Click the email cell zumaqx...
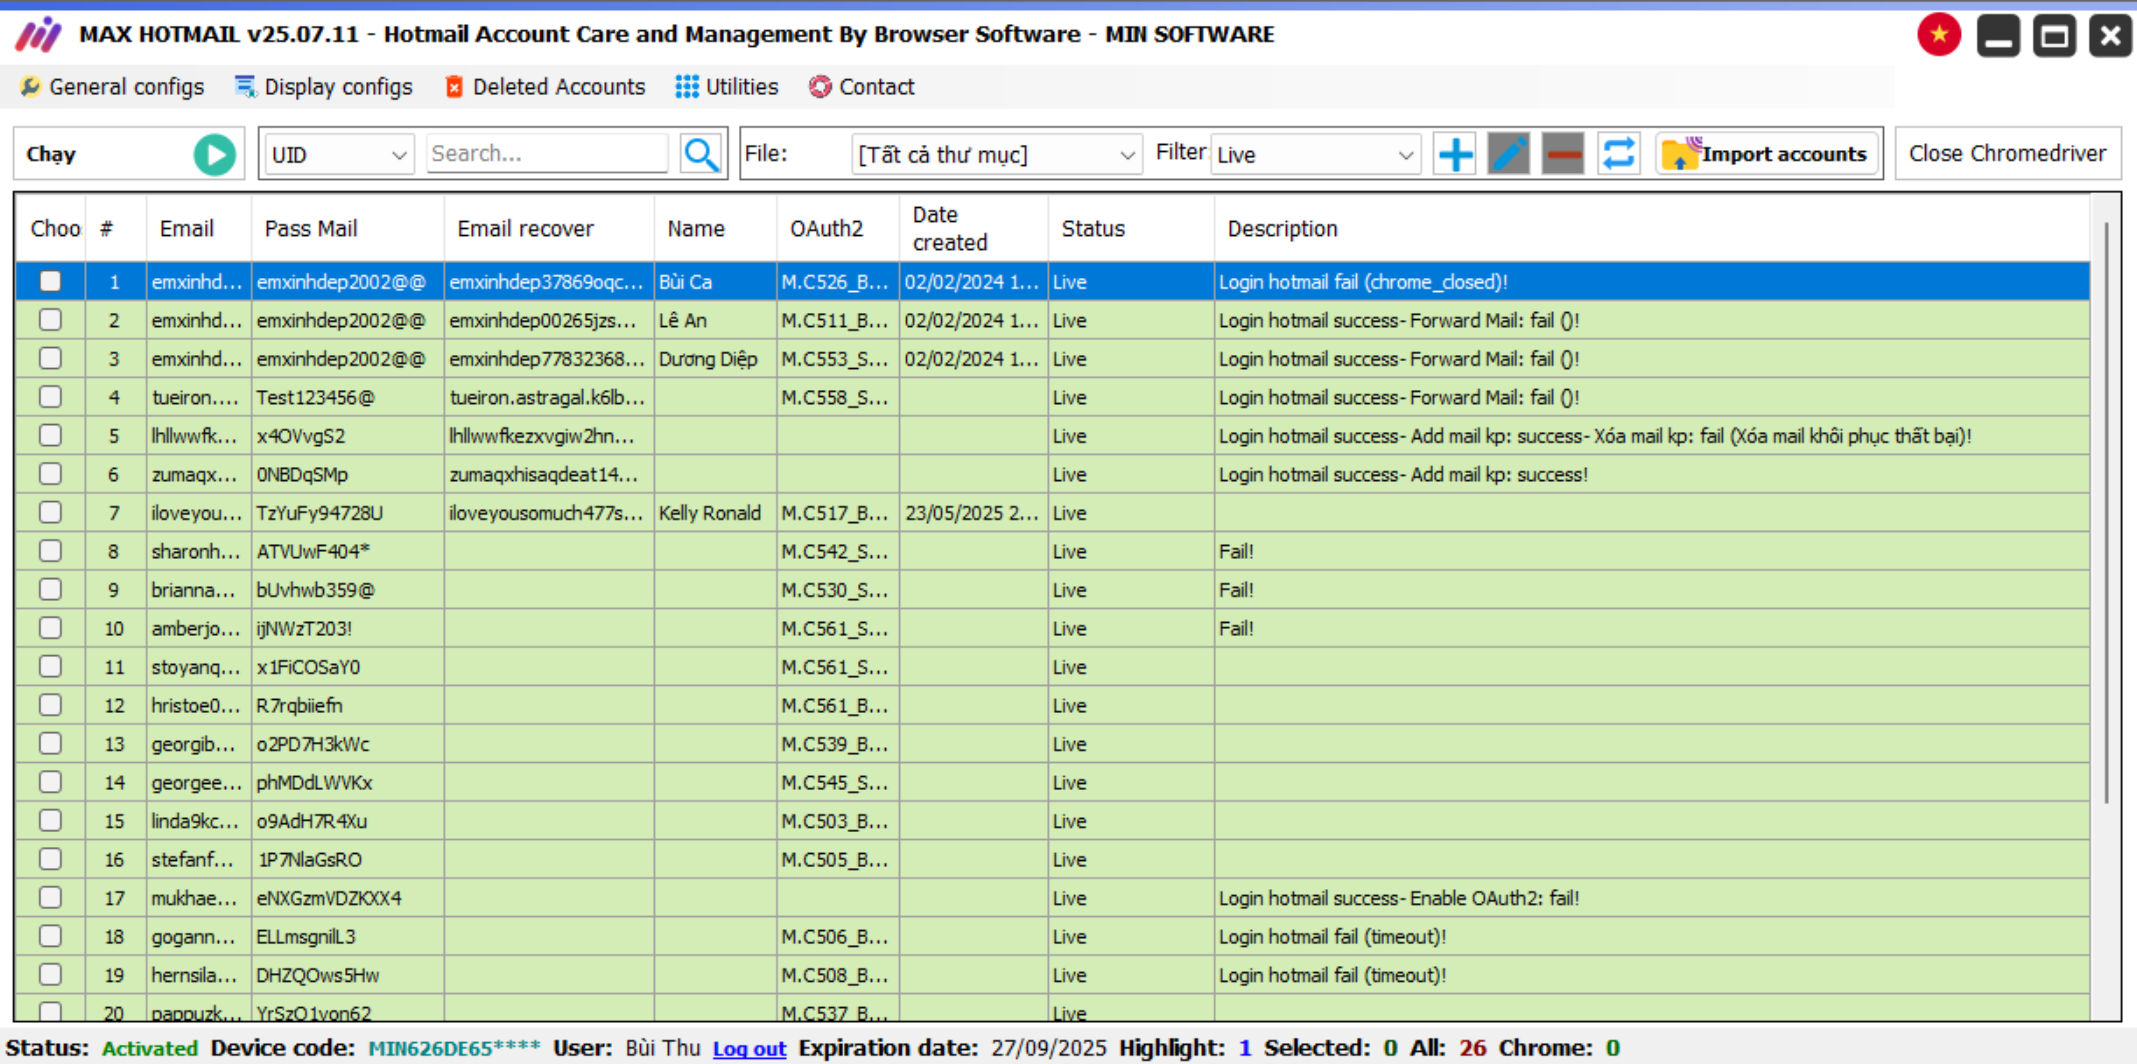Image resolution: width=2137 pixels, height=1064 pixels. click(x=199, y=475)
